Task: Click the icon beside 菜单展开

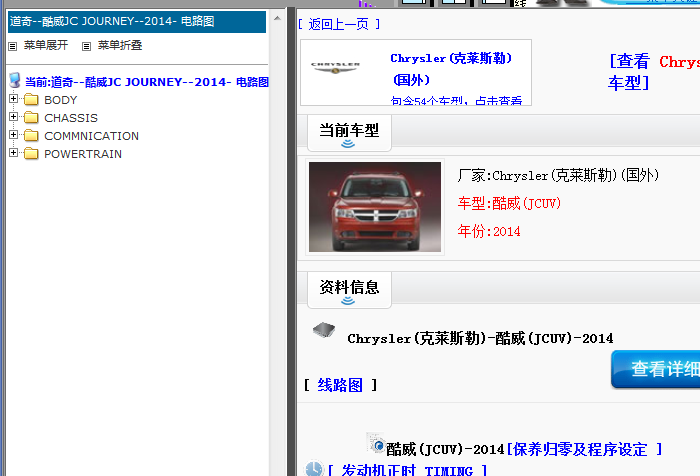Action: 12,46
